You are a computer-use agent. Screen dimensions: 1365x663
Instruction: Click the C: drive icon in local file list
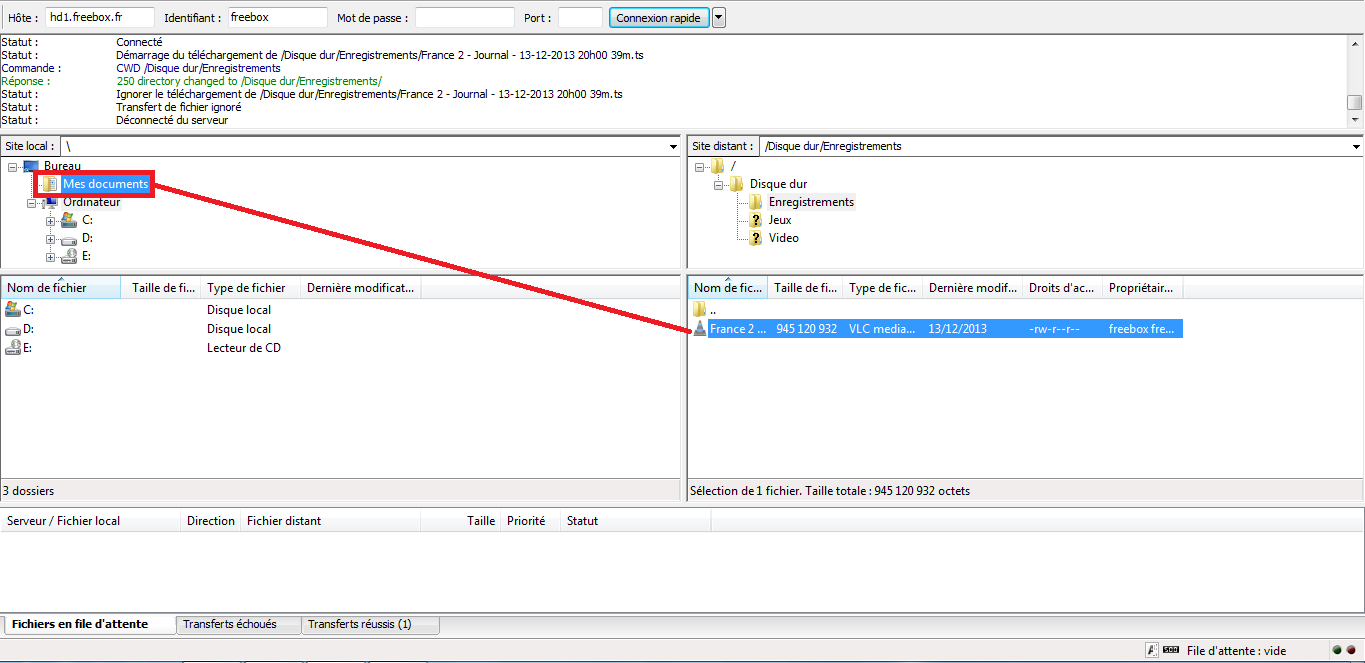pyautogui.click(x=12, y=310)
